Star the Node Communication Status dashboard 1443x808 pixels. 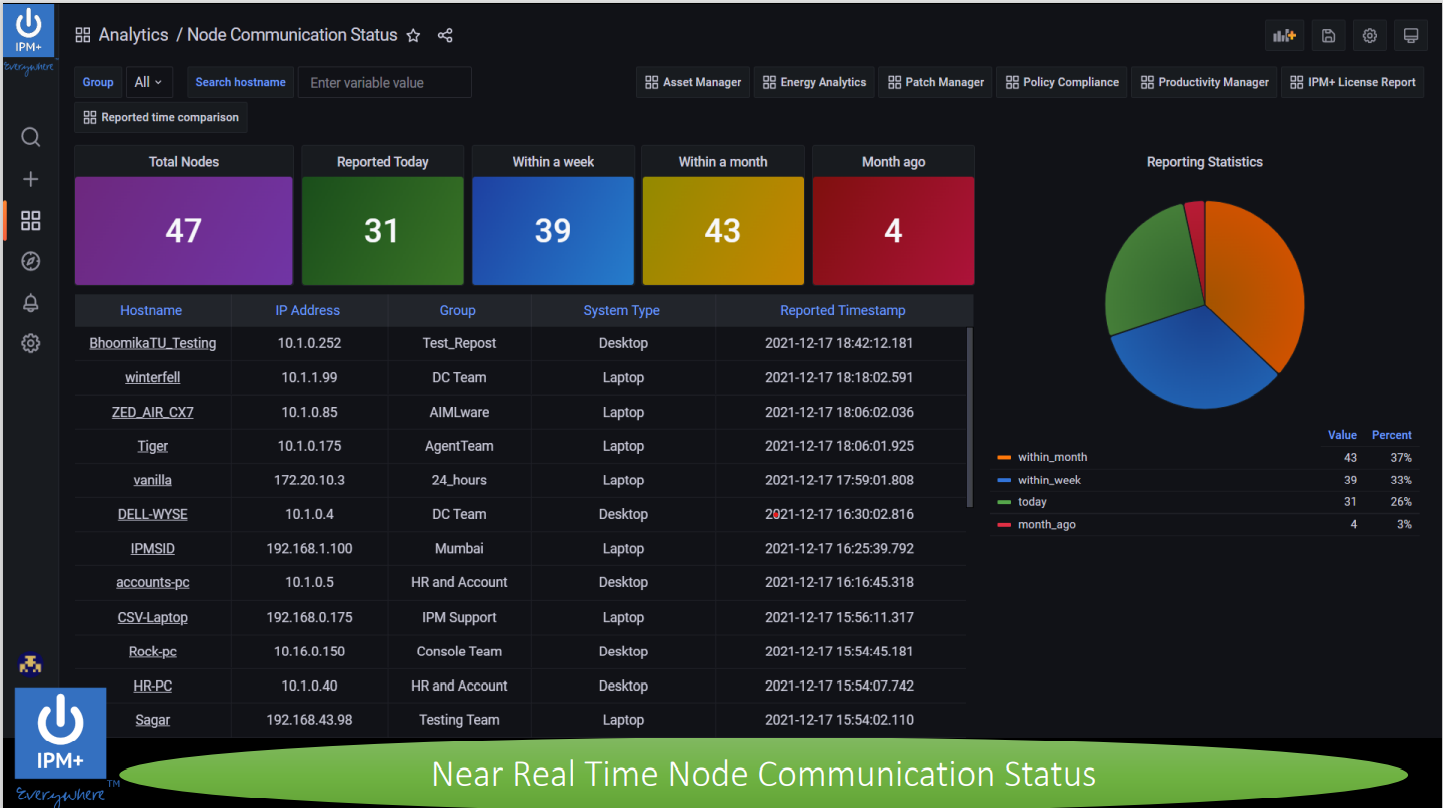413,36
